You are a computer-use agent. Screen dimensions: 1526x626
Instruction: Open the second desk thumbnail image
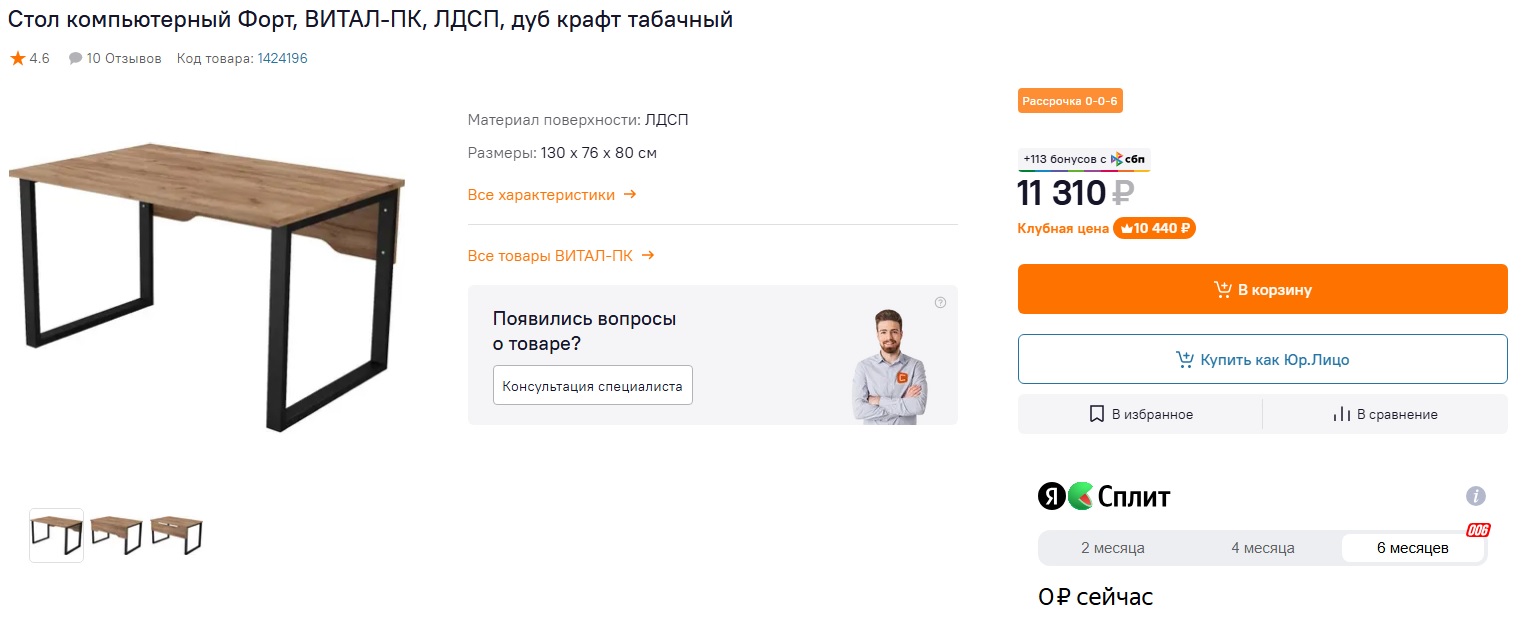116,535
